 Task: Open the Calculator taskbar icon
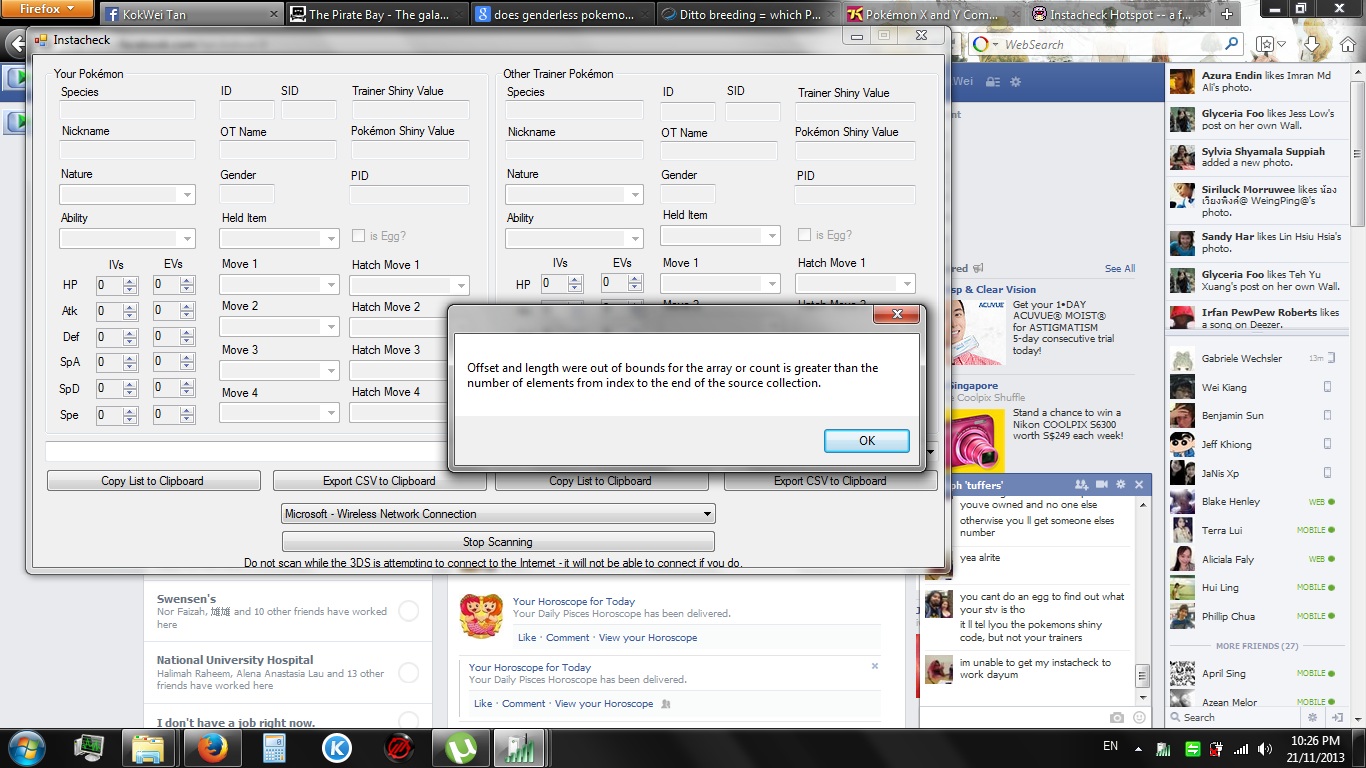pyautogui.click(x=274, y=748)
